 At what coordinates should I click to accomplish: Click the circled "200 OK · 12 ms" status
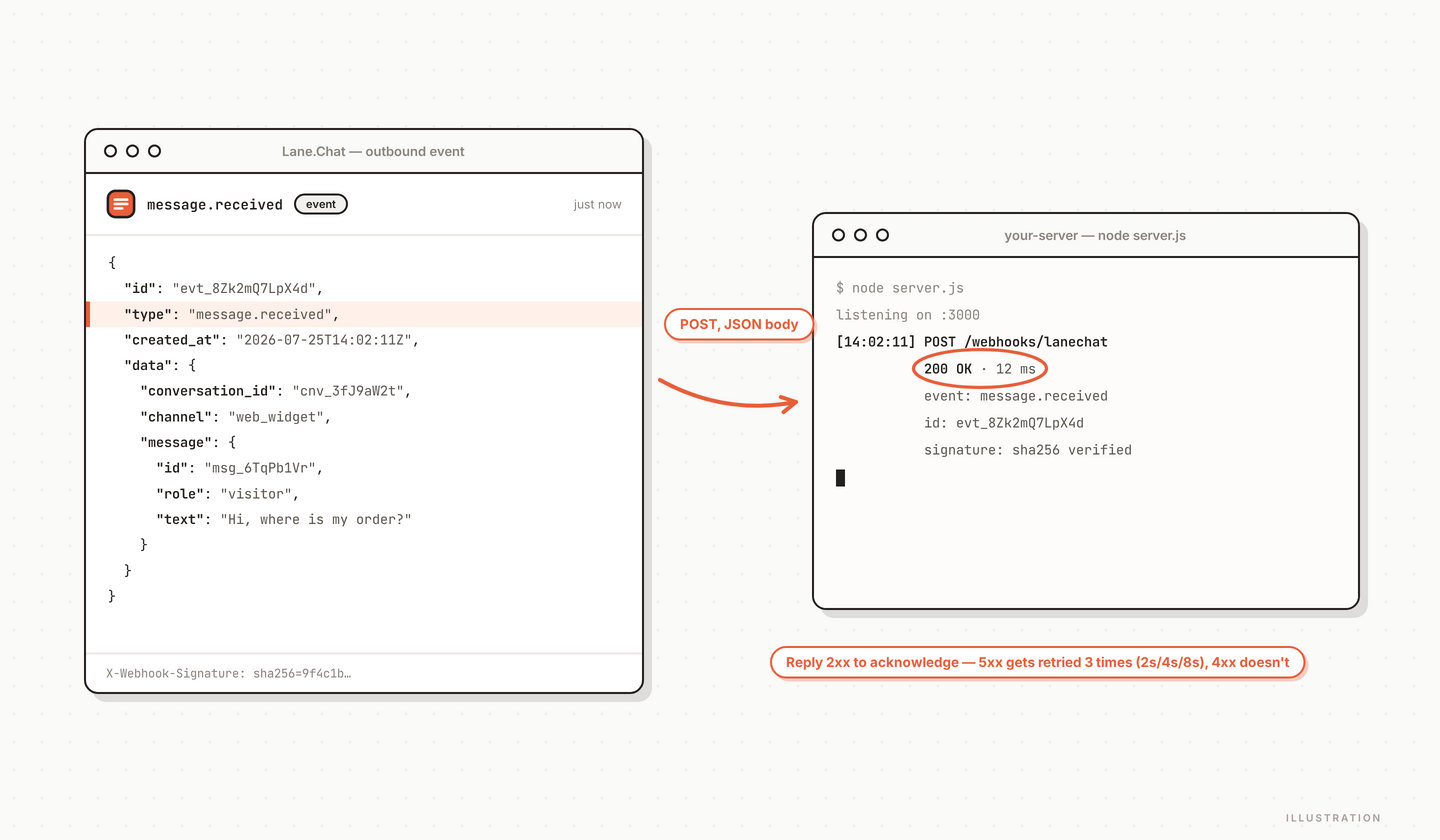click(x=980, y=369)
